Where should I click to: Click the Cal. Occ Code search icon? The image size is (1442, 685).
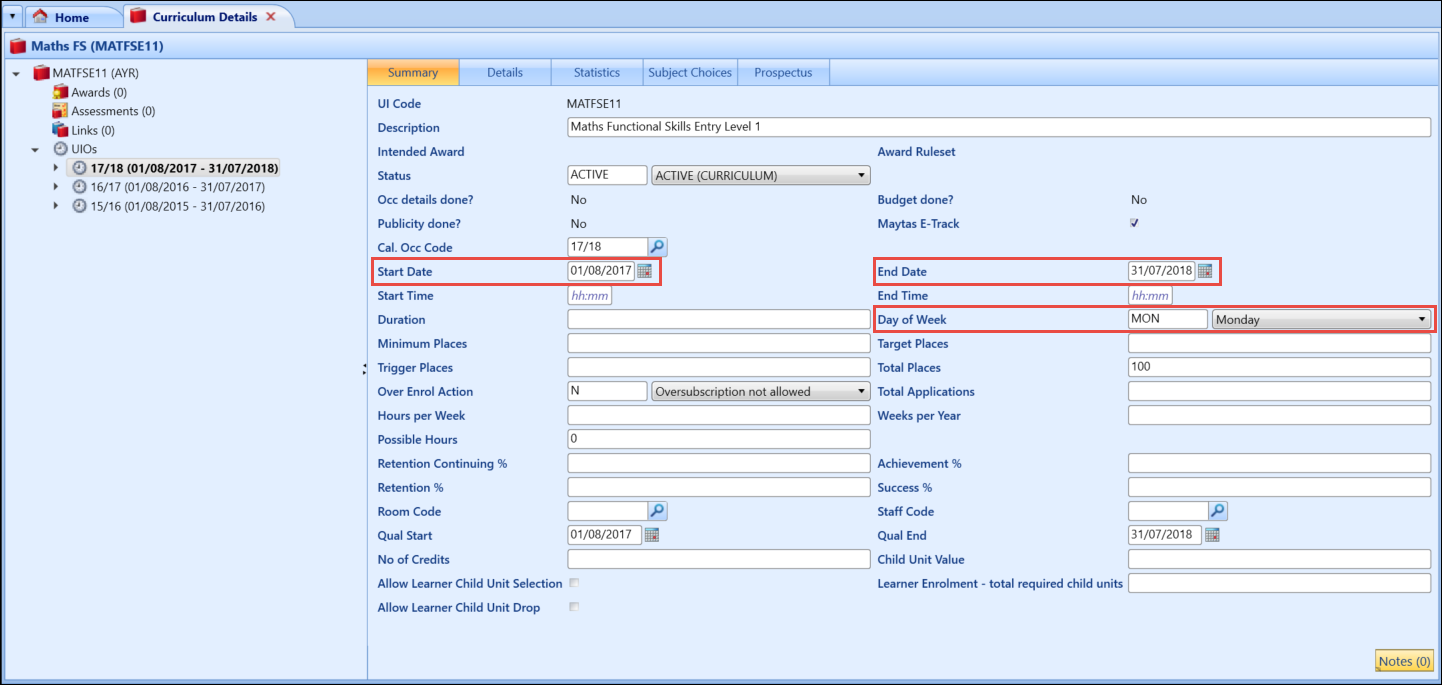point(657,247)
